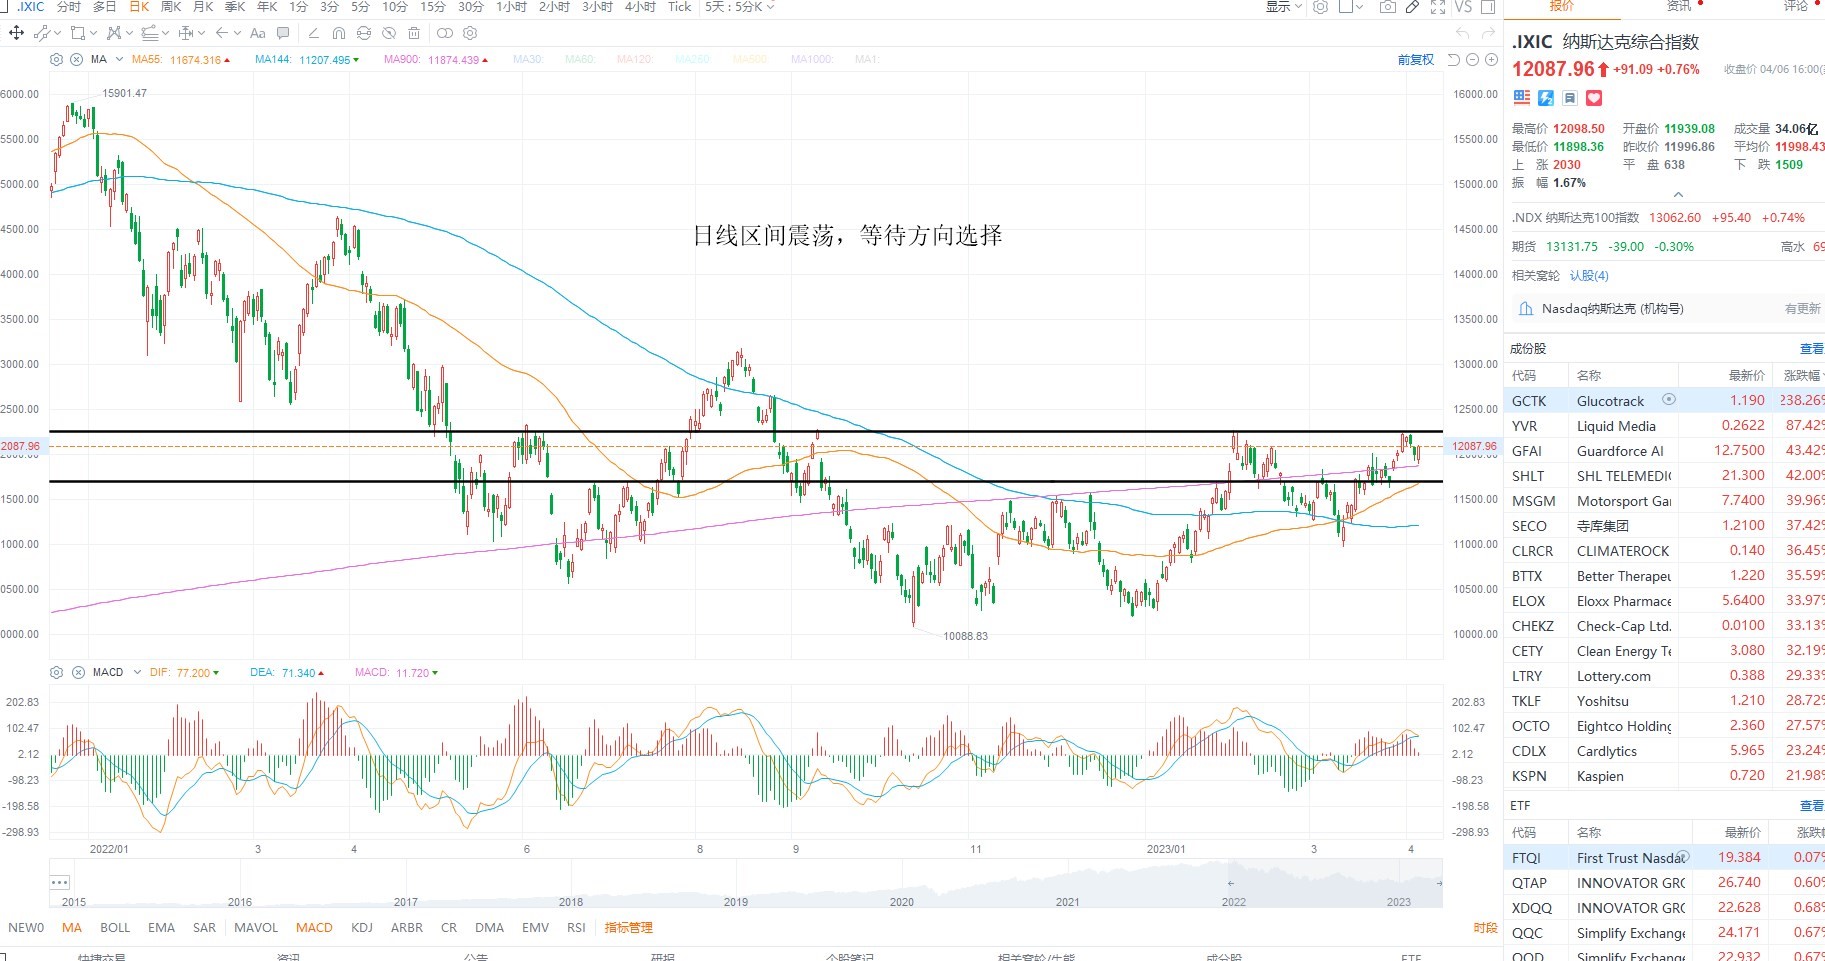
Task: Open the 显示 display dropdown
Action: pyautogui.click(x=1284, y=7)
